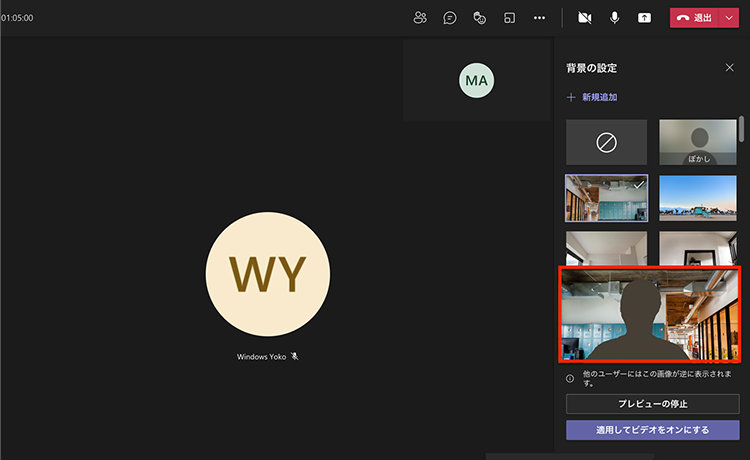
Task: Close the 背景の設定 panel
Action: (729, 68)
